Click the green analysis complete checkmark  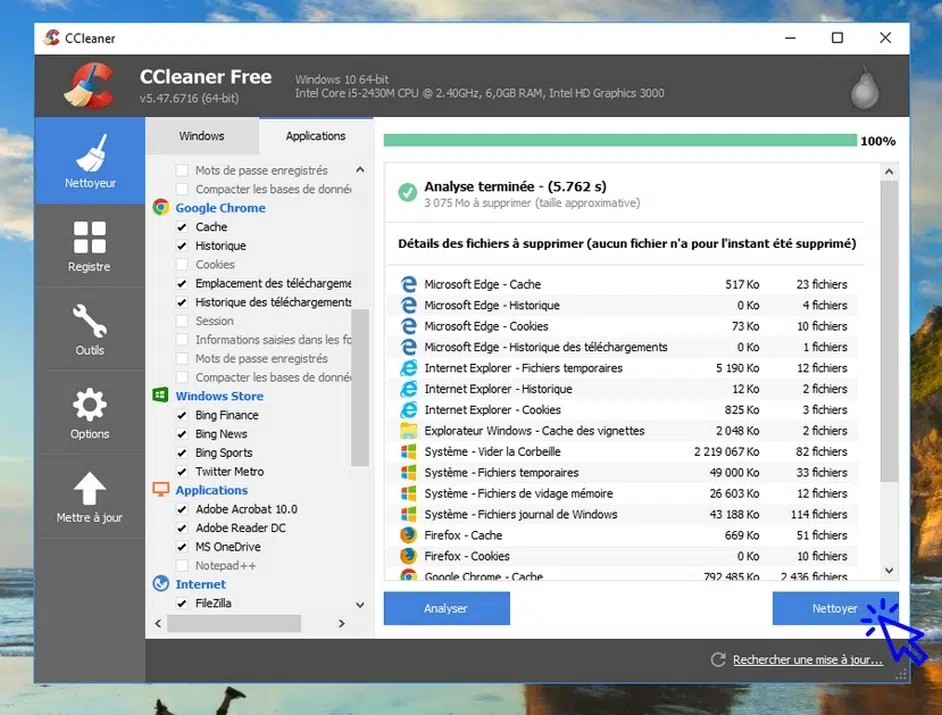[408, 193]
